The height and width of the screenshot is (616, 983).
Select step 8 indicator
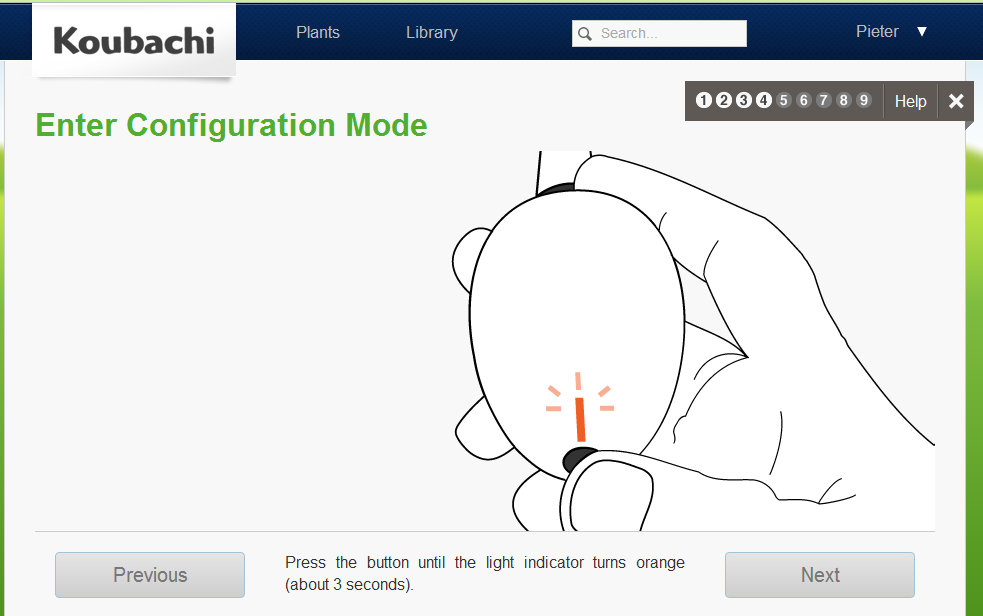pos(844,100)
